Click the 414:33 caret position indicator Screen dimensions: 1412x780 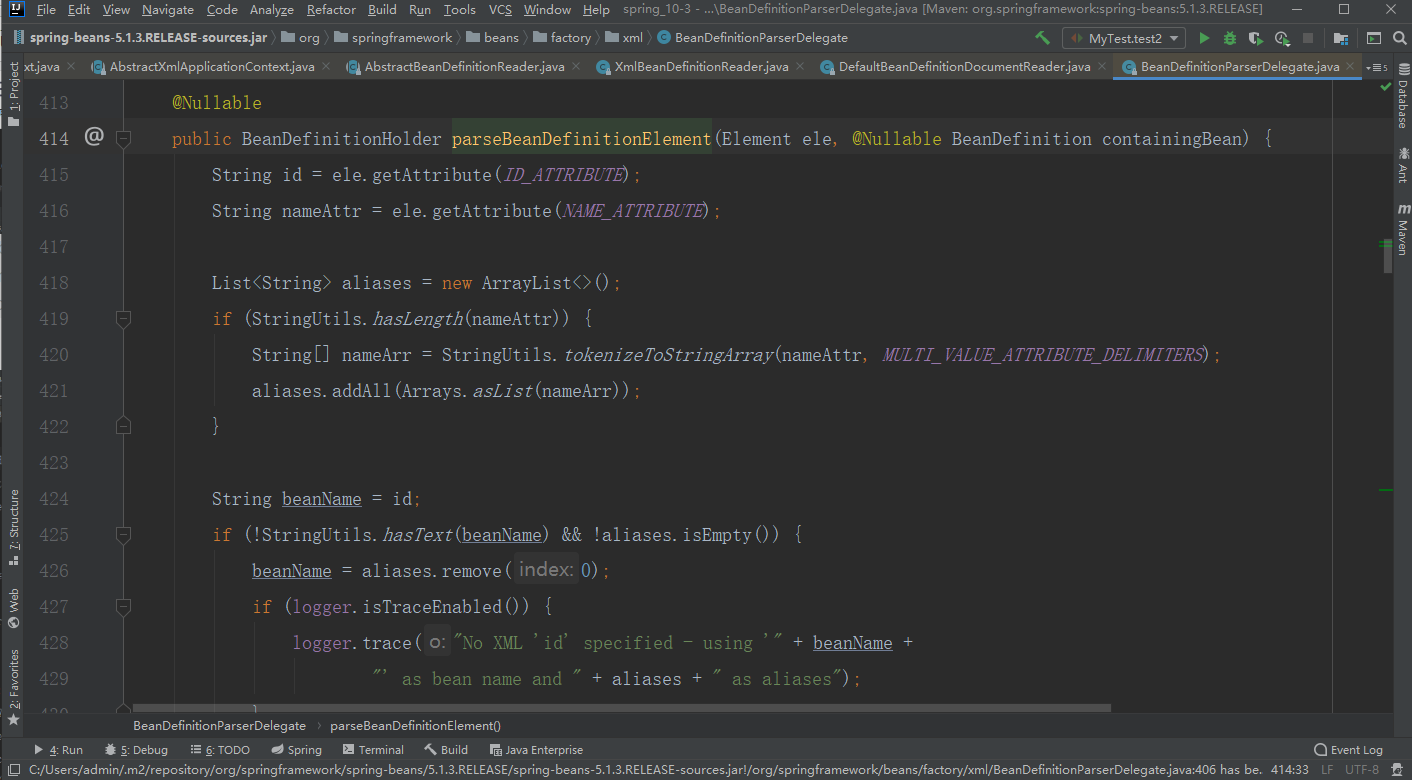1290,771
